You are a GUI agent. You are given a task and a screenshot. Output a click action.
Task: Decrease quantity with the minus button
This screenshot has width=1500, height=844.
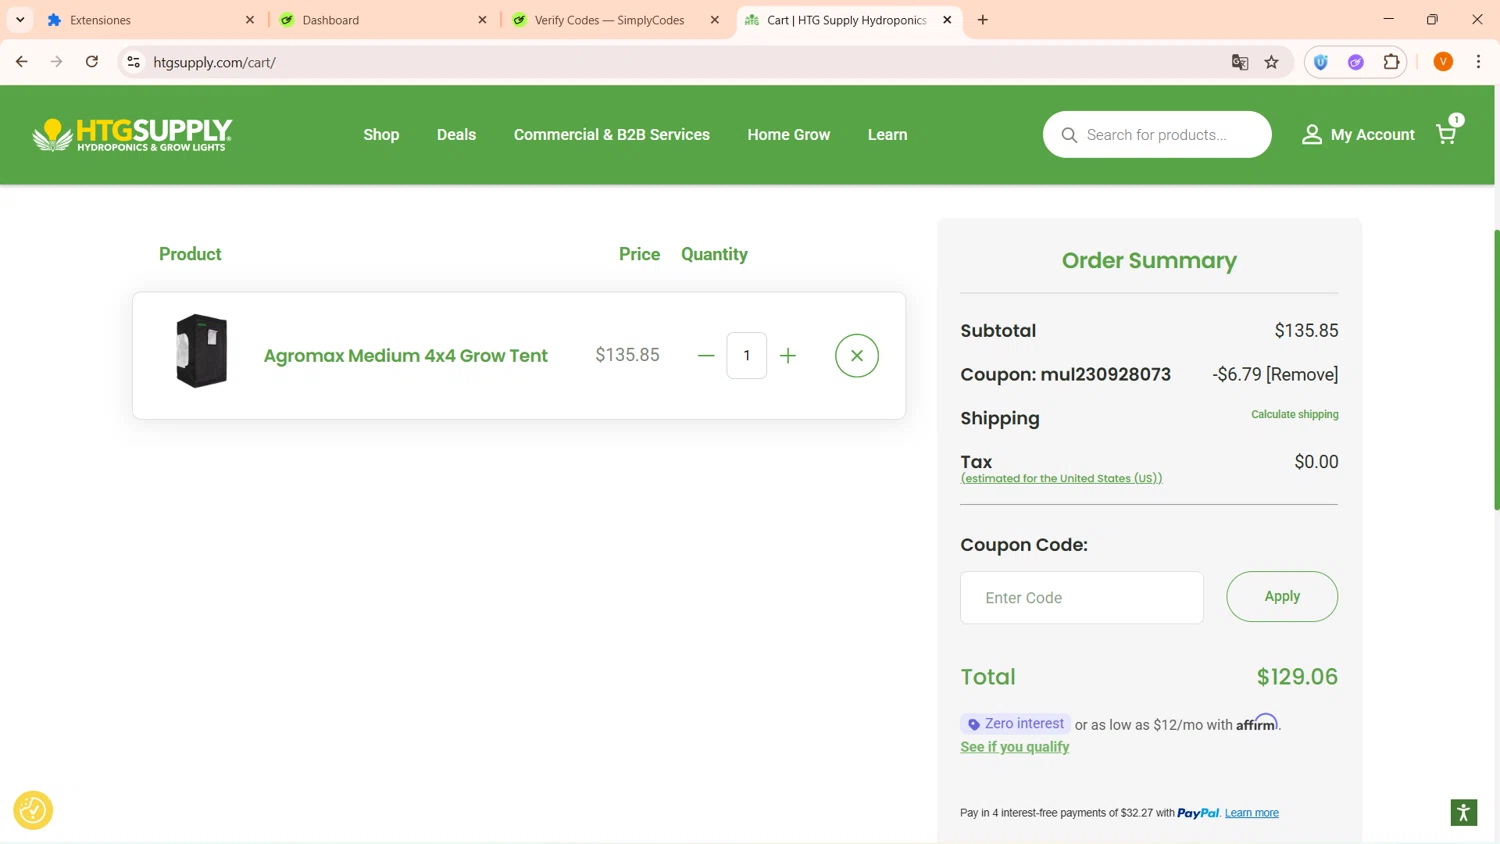[706, 355]
